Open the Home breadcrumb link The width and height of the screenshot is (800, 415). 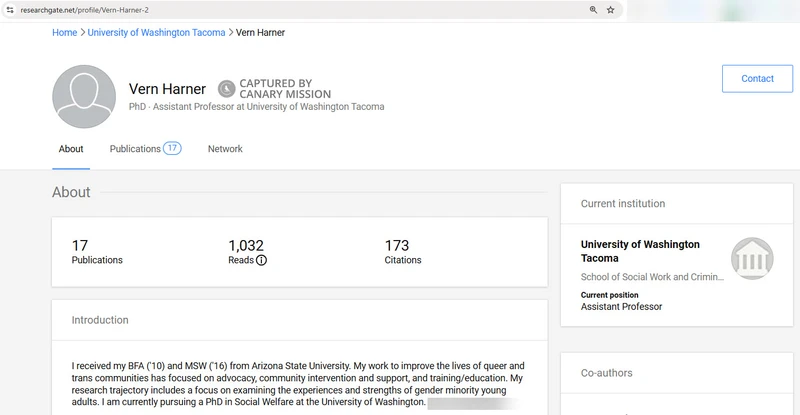[64, 32]
